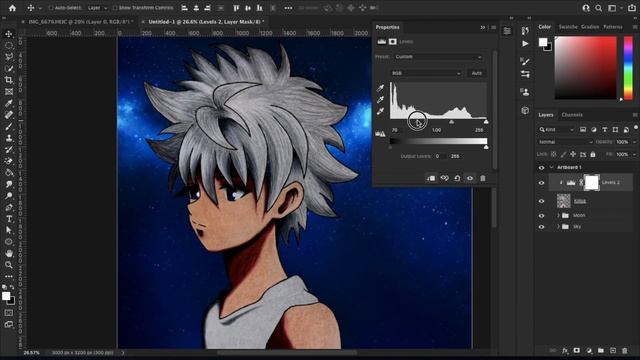Select the Path Selection arrow tool
Viewport: 640px width, 360px height.
coord(9,230)
